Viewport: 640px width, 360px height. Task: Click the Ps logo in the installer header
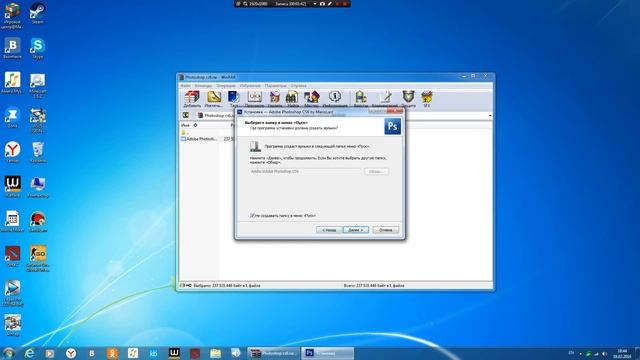(x=392, y=126)
